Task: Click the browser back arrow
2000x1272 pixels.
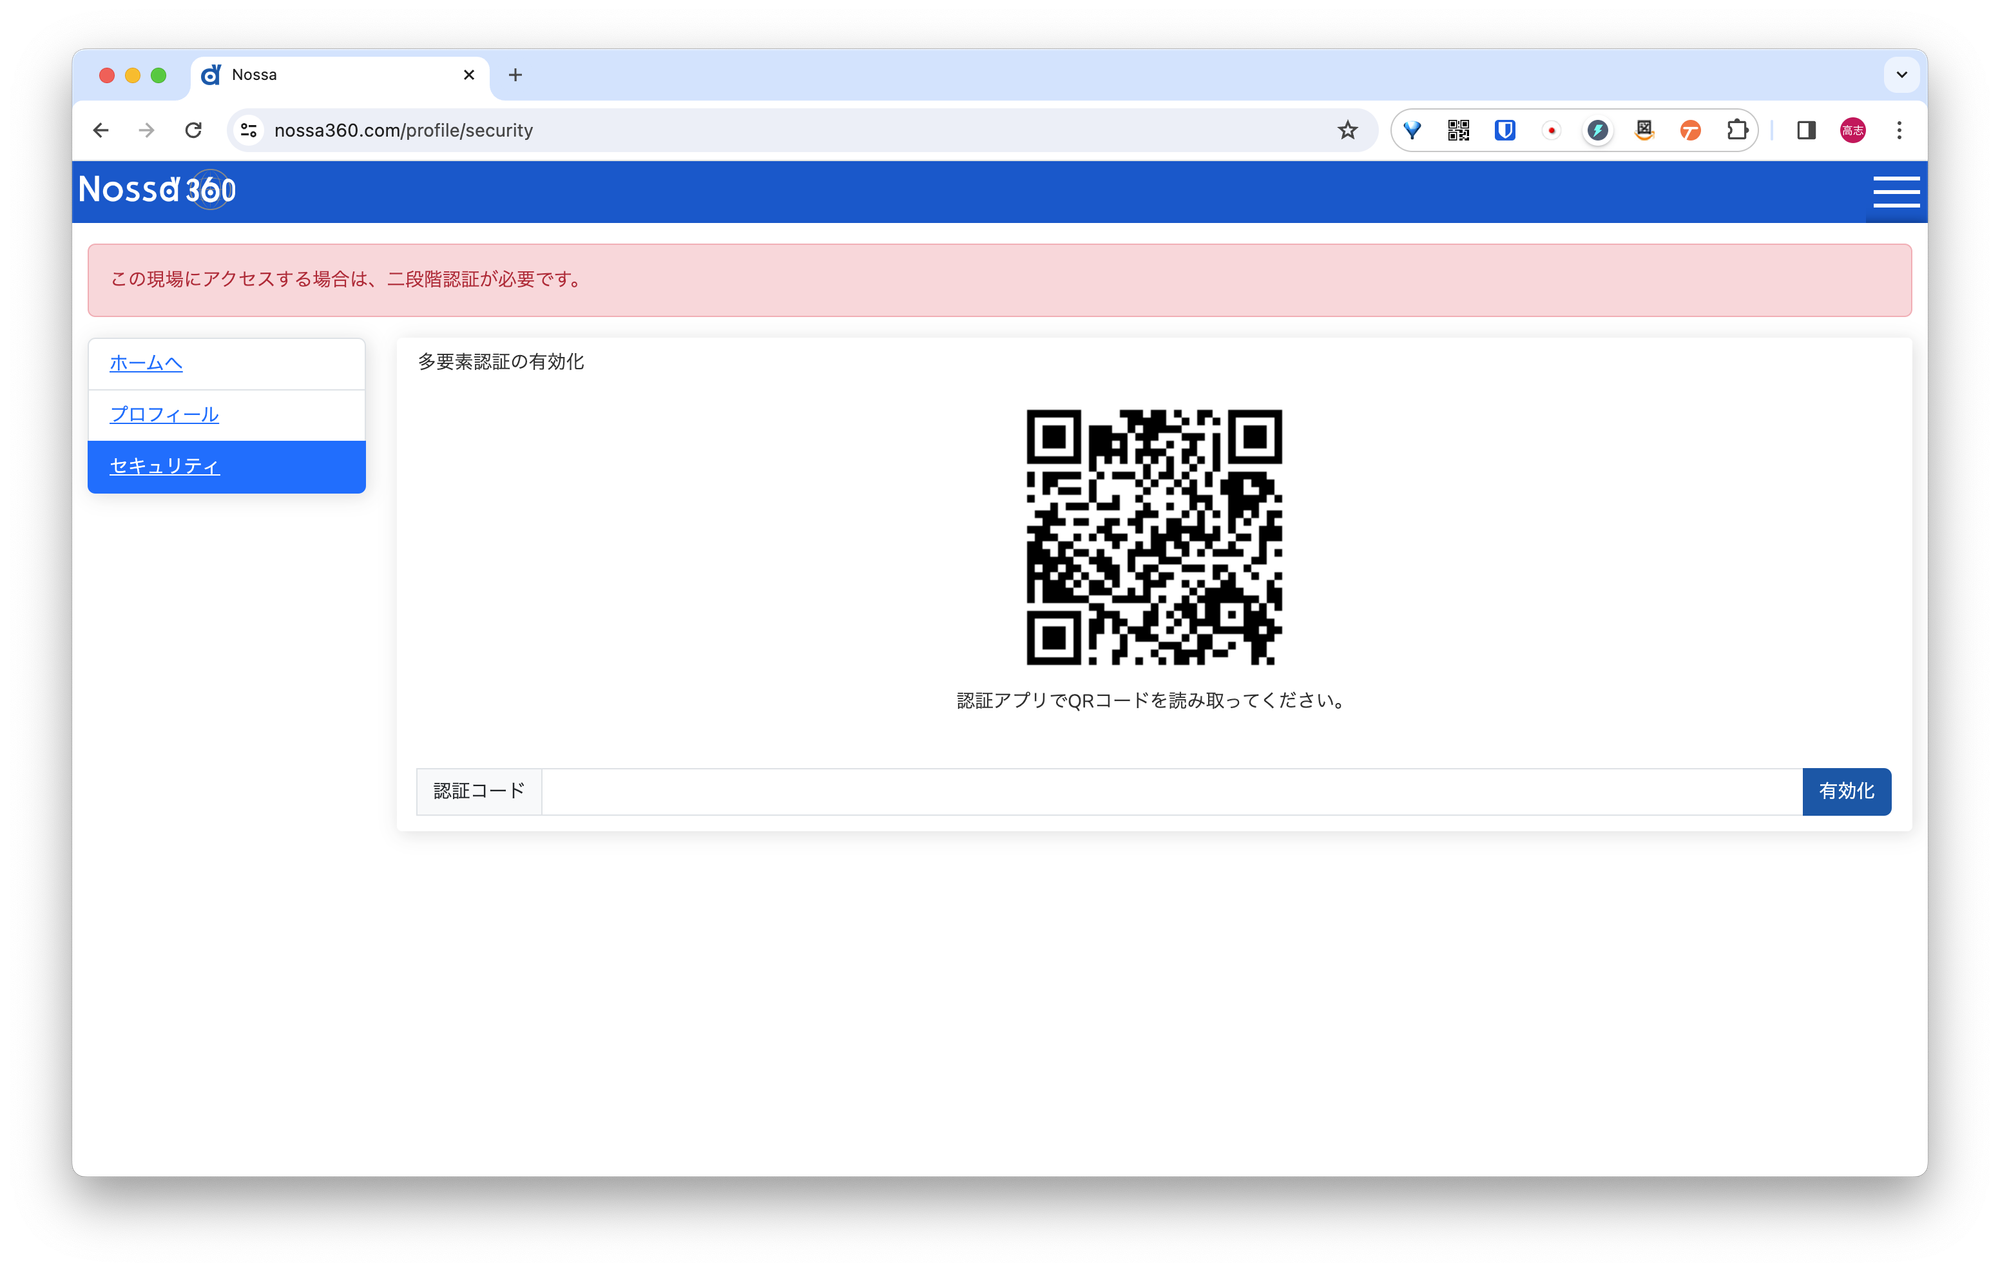Action: click(101, 130)
